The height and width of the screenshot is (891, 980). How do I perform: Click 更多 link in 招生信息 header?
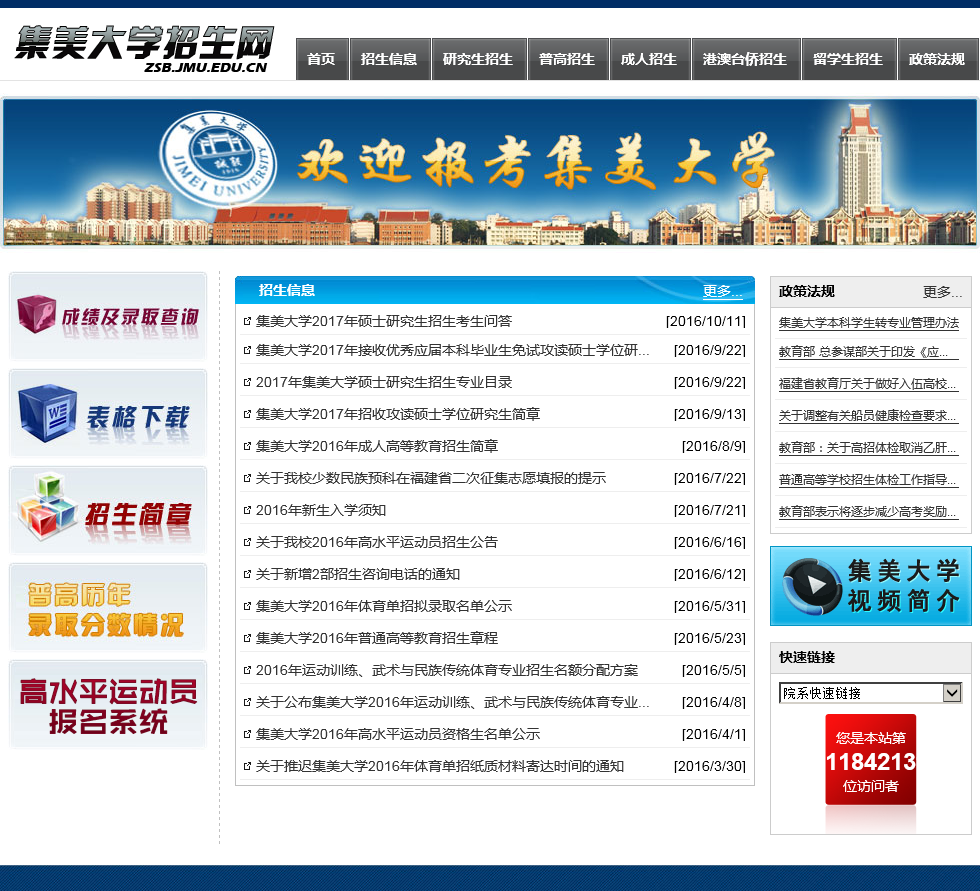point(722,291)
